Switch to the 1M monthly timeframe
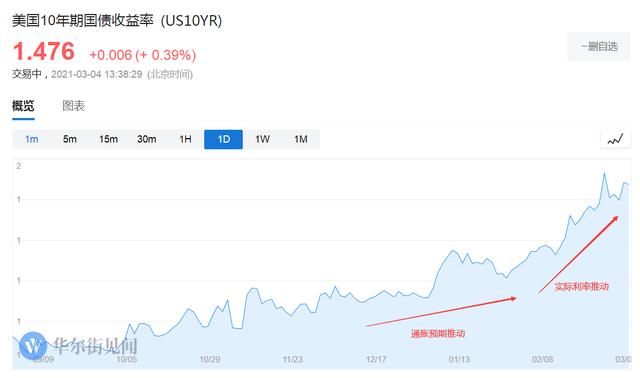 pyautogui.click(x=301, y=139)
